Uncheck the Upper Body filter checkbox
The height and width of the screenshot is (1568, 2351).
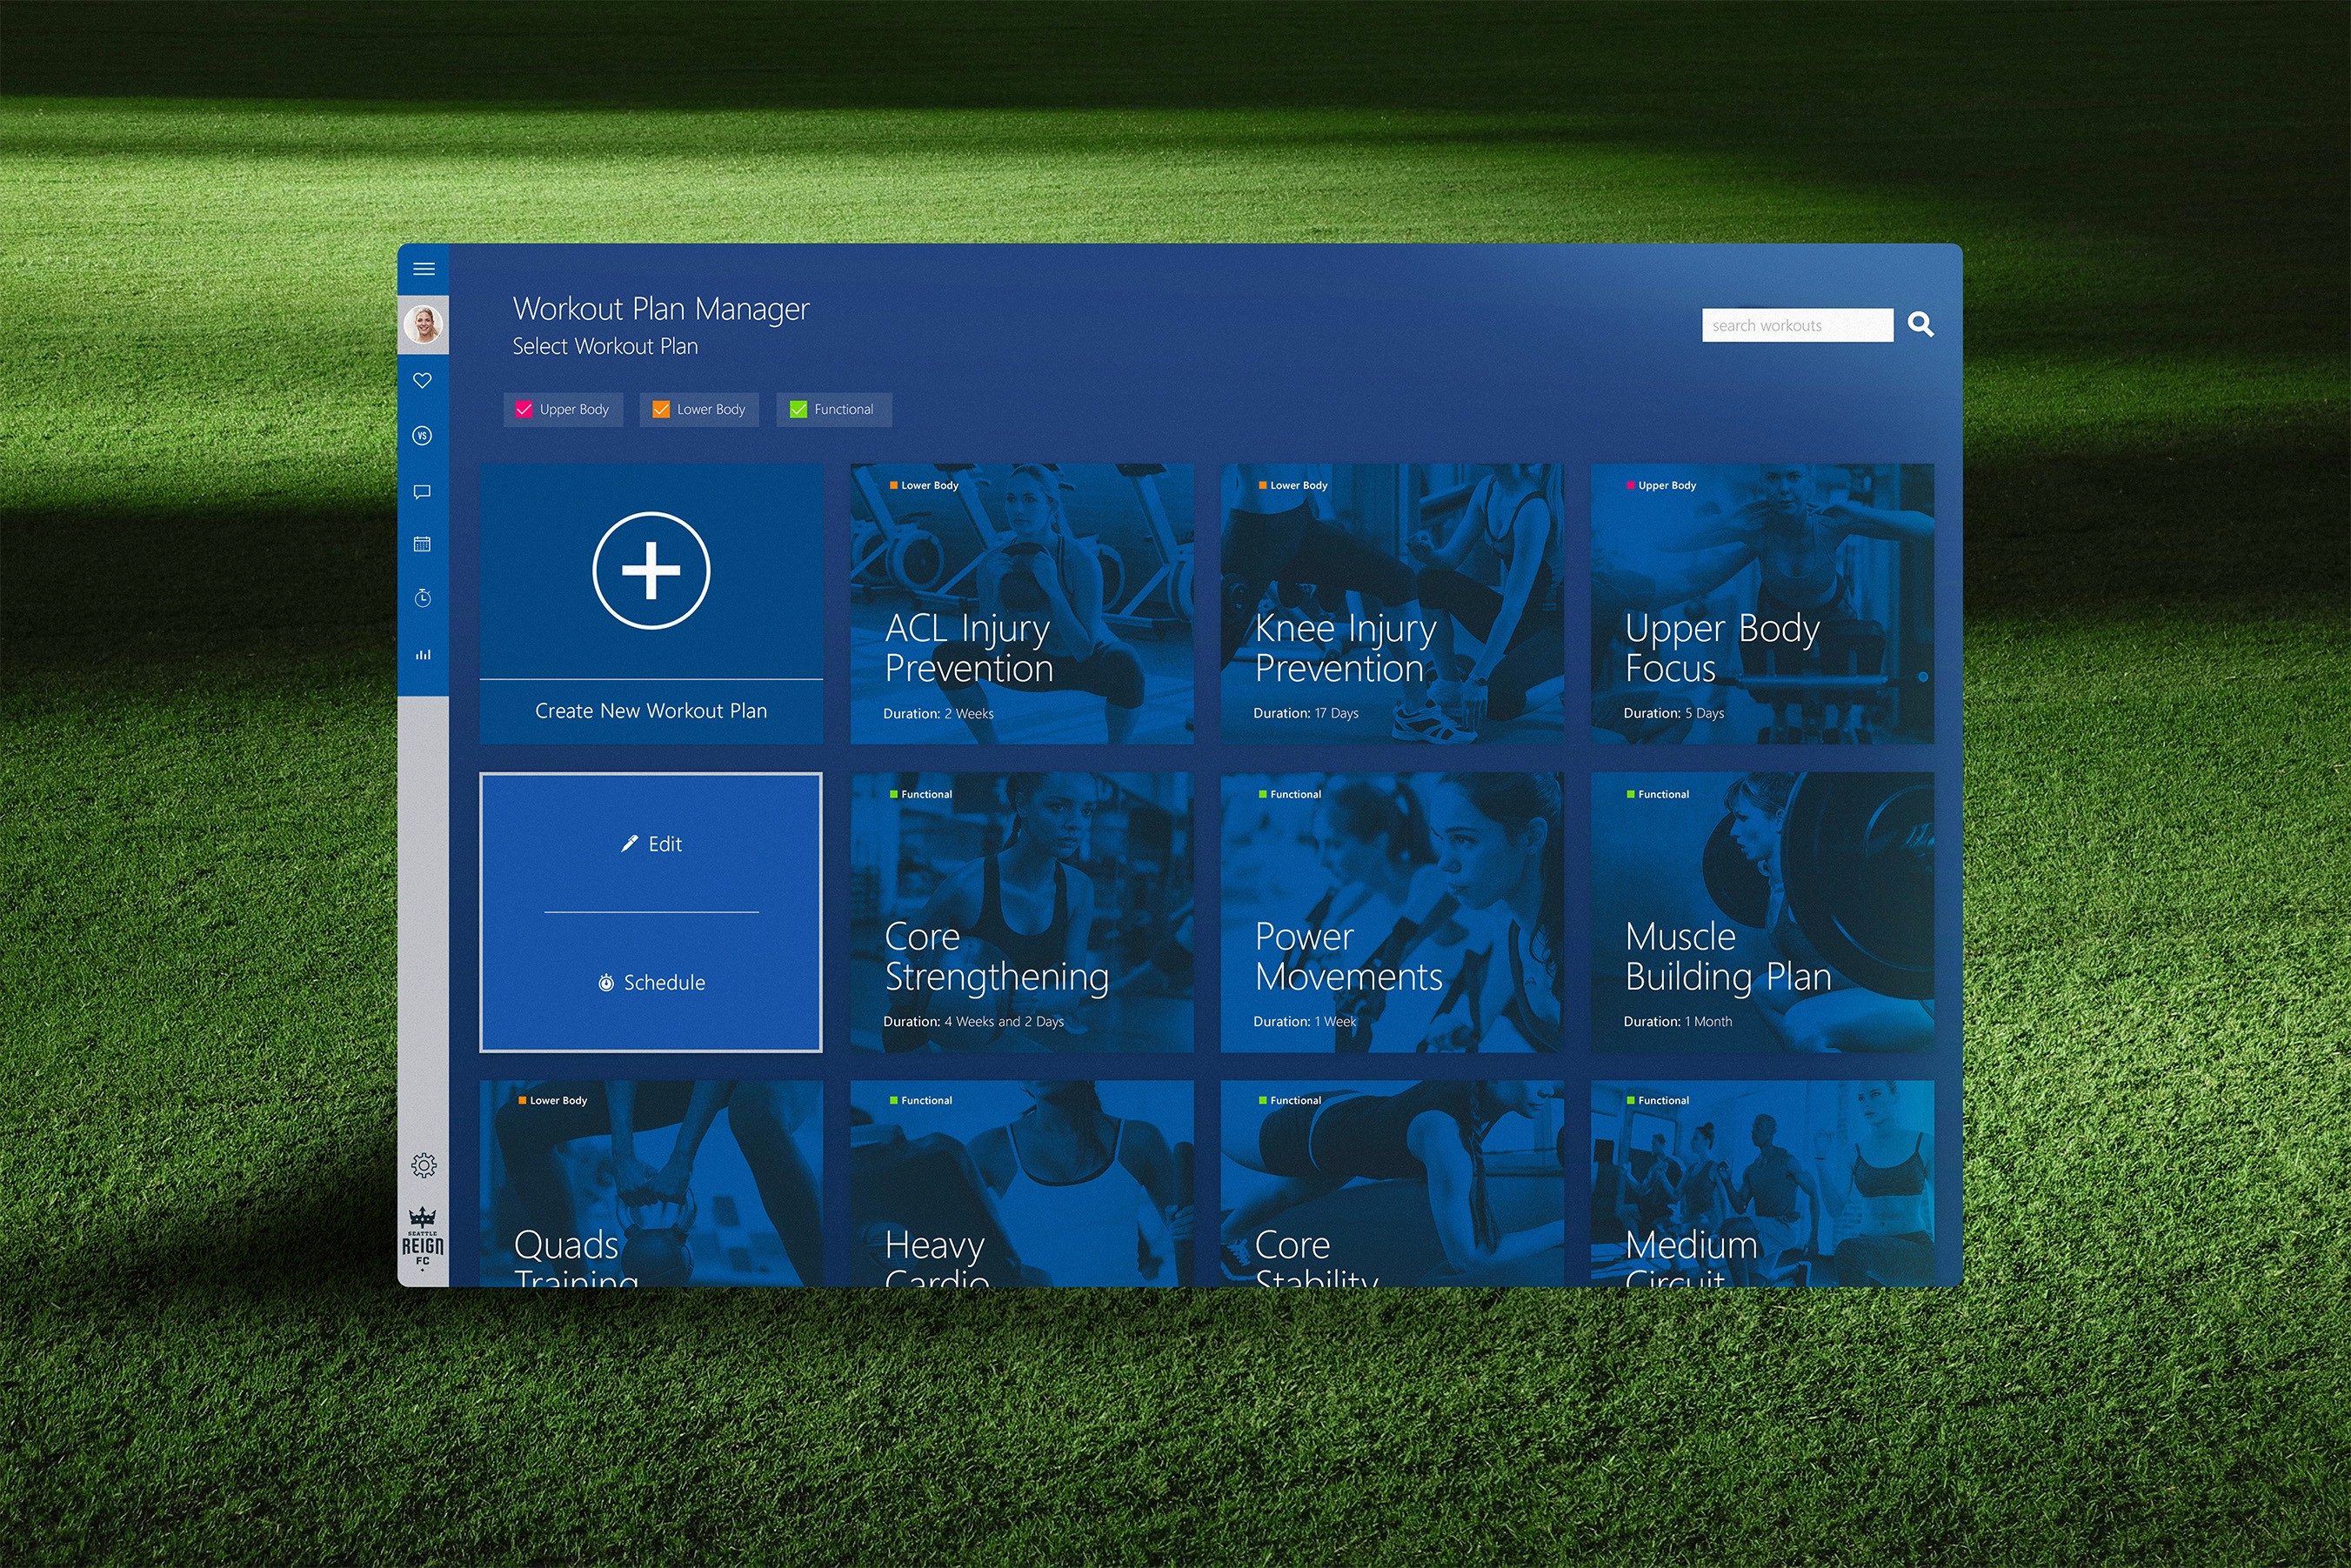pos(524,410)
